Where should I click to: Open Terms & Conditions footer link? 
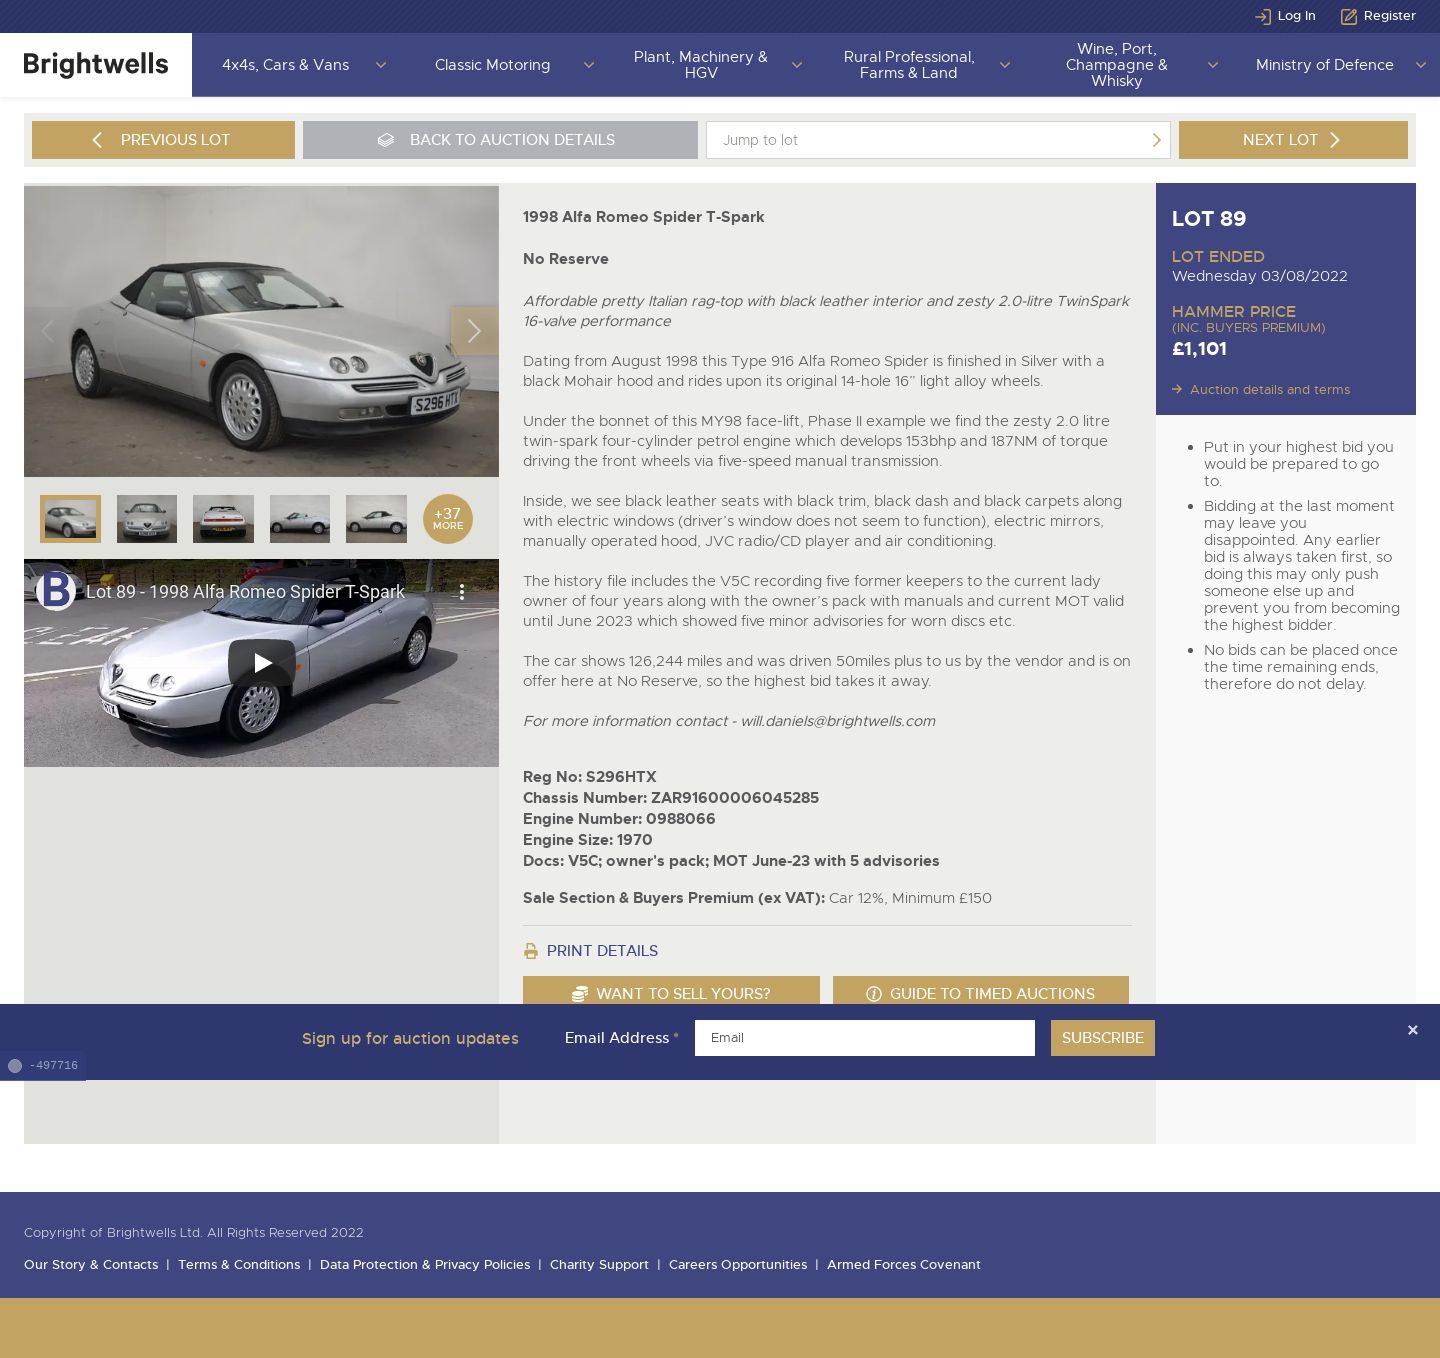[239, 1265]
